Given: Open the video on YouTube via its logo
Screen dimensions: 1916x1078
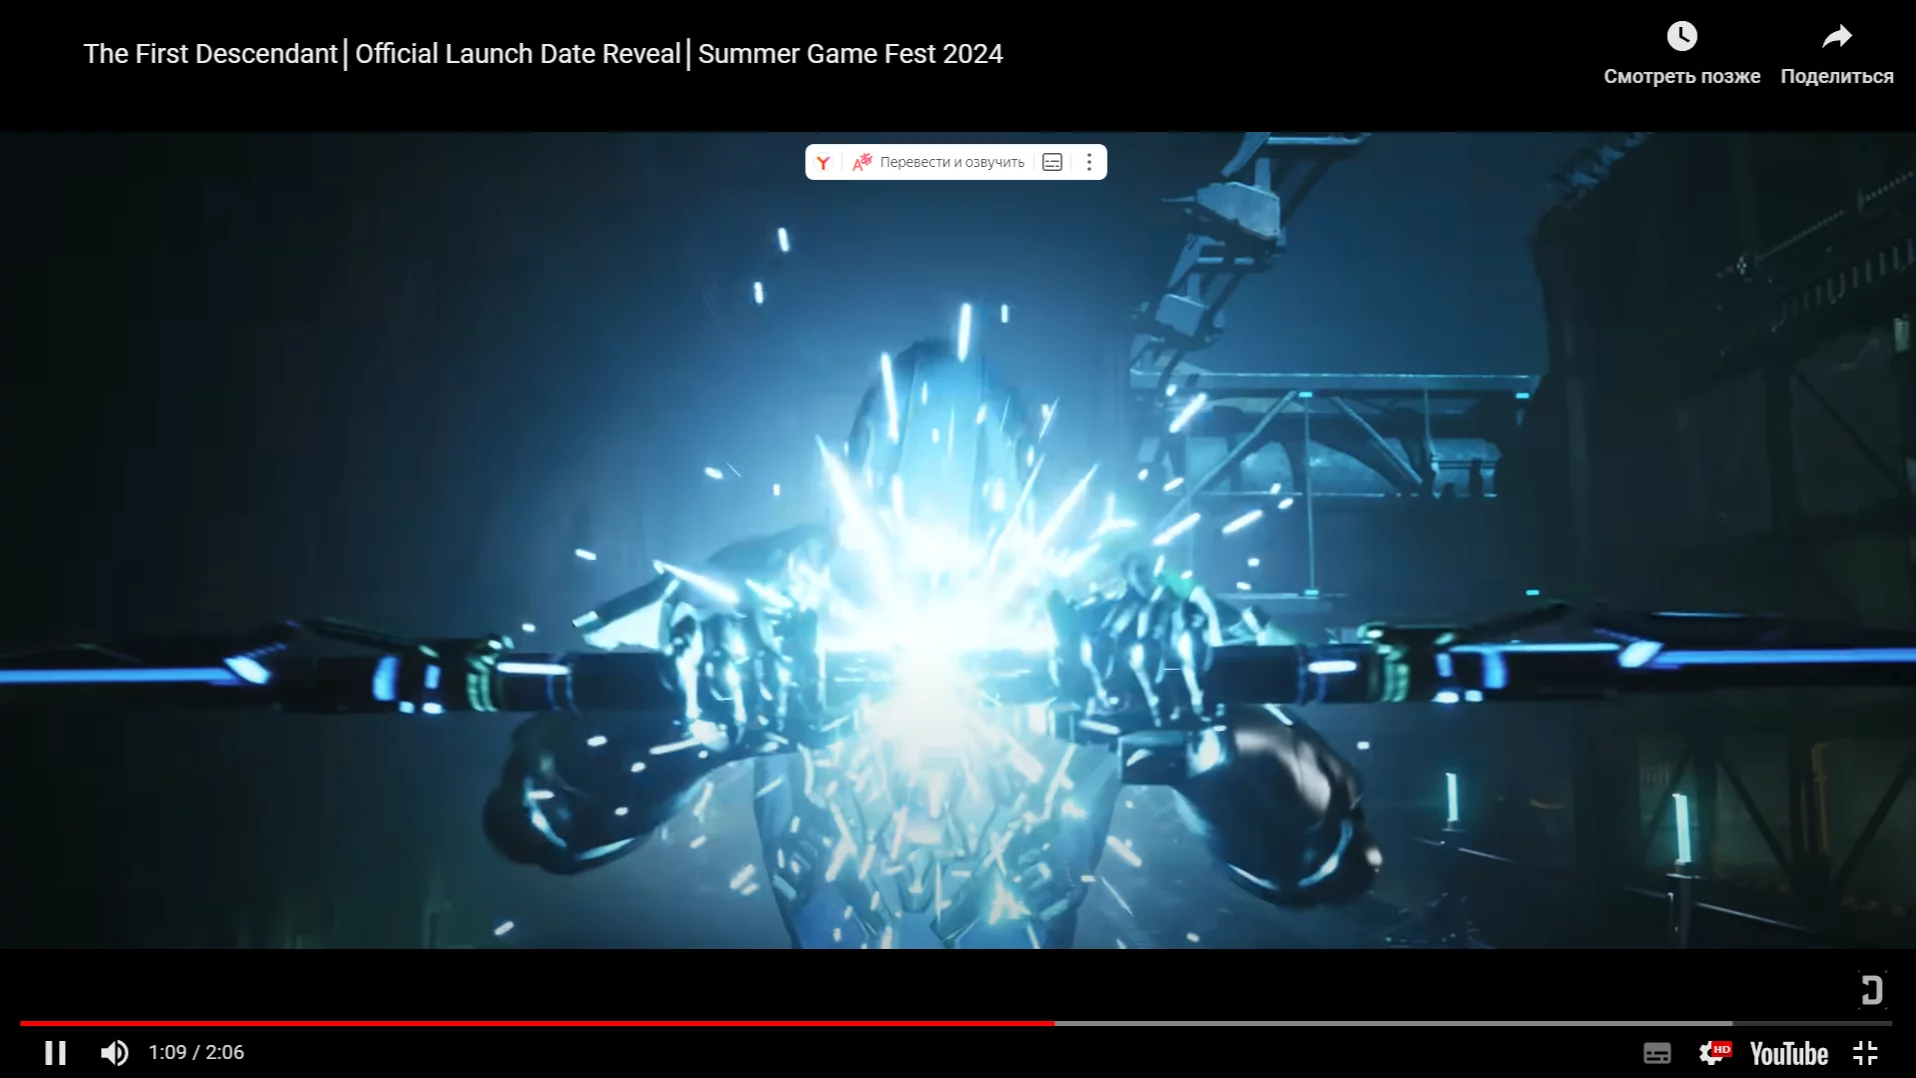Looking at the screenshot, I should (1788, 1053).
